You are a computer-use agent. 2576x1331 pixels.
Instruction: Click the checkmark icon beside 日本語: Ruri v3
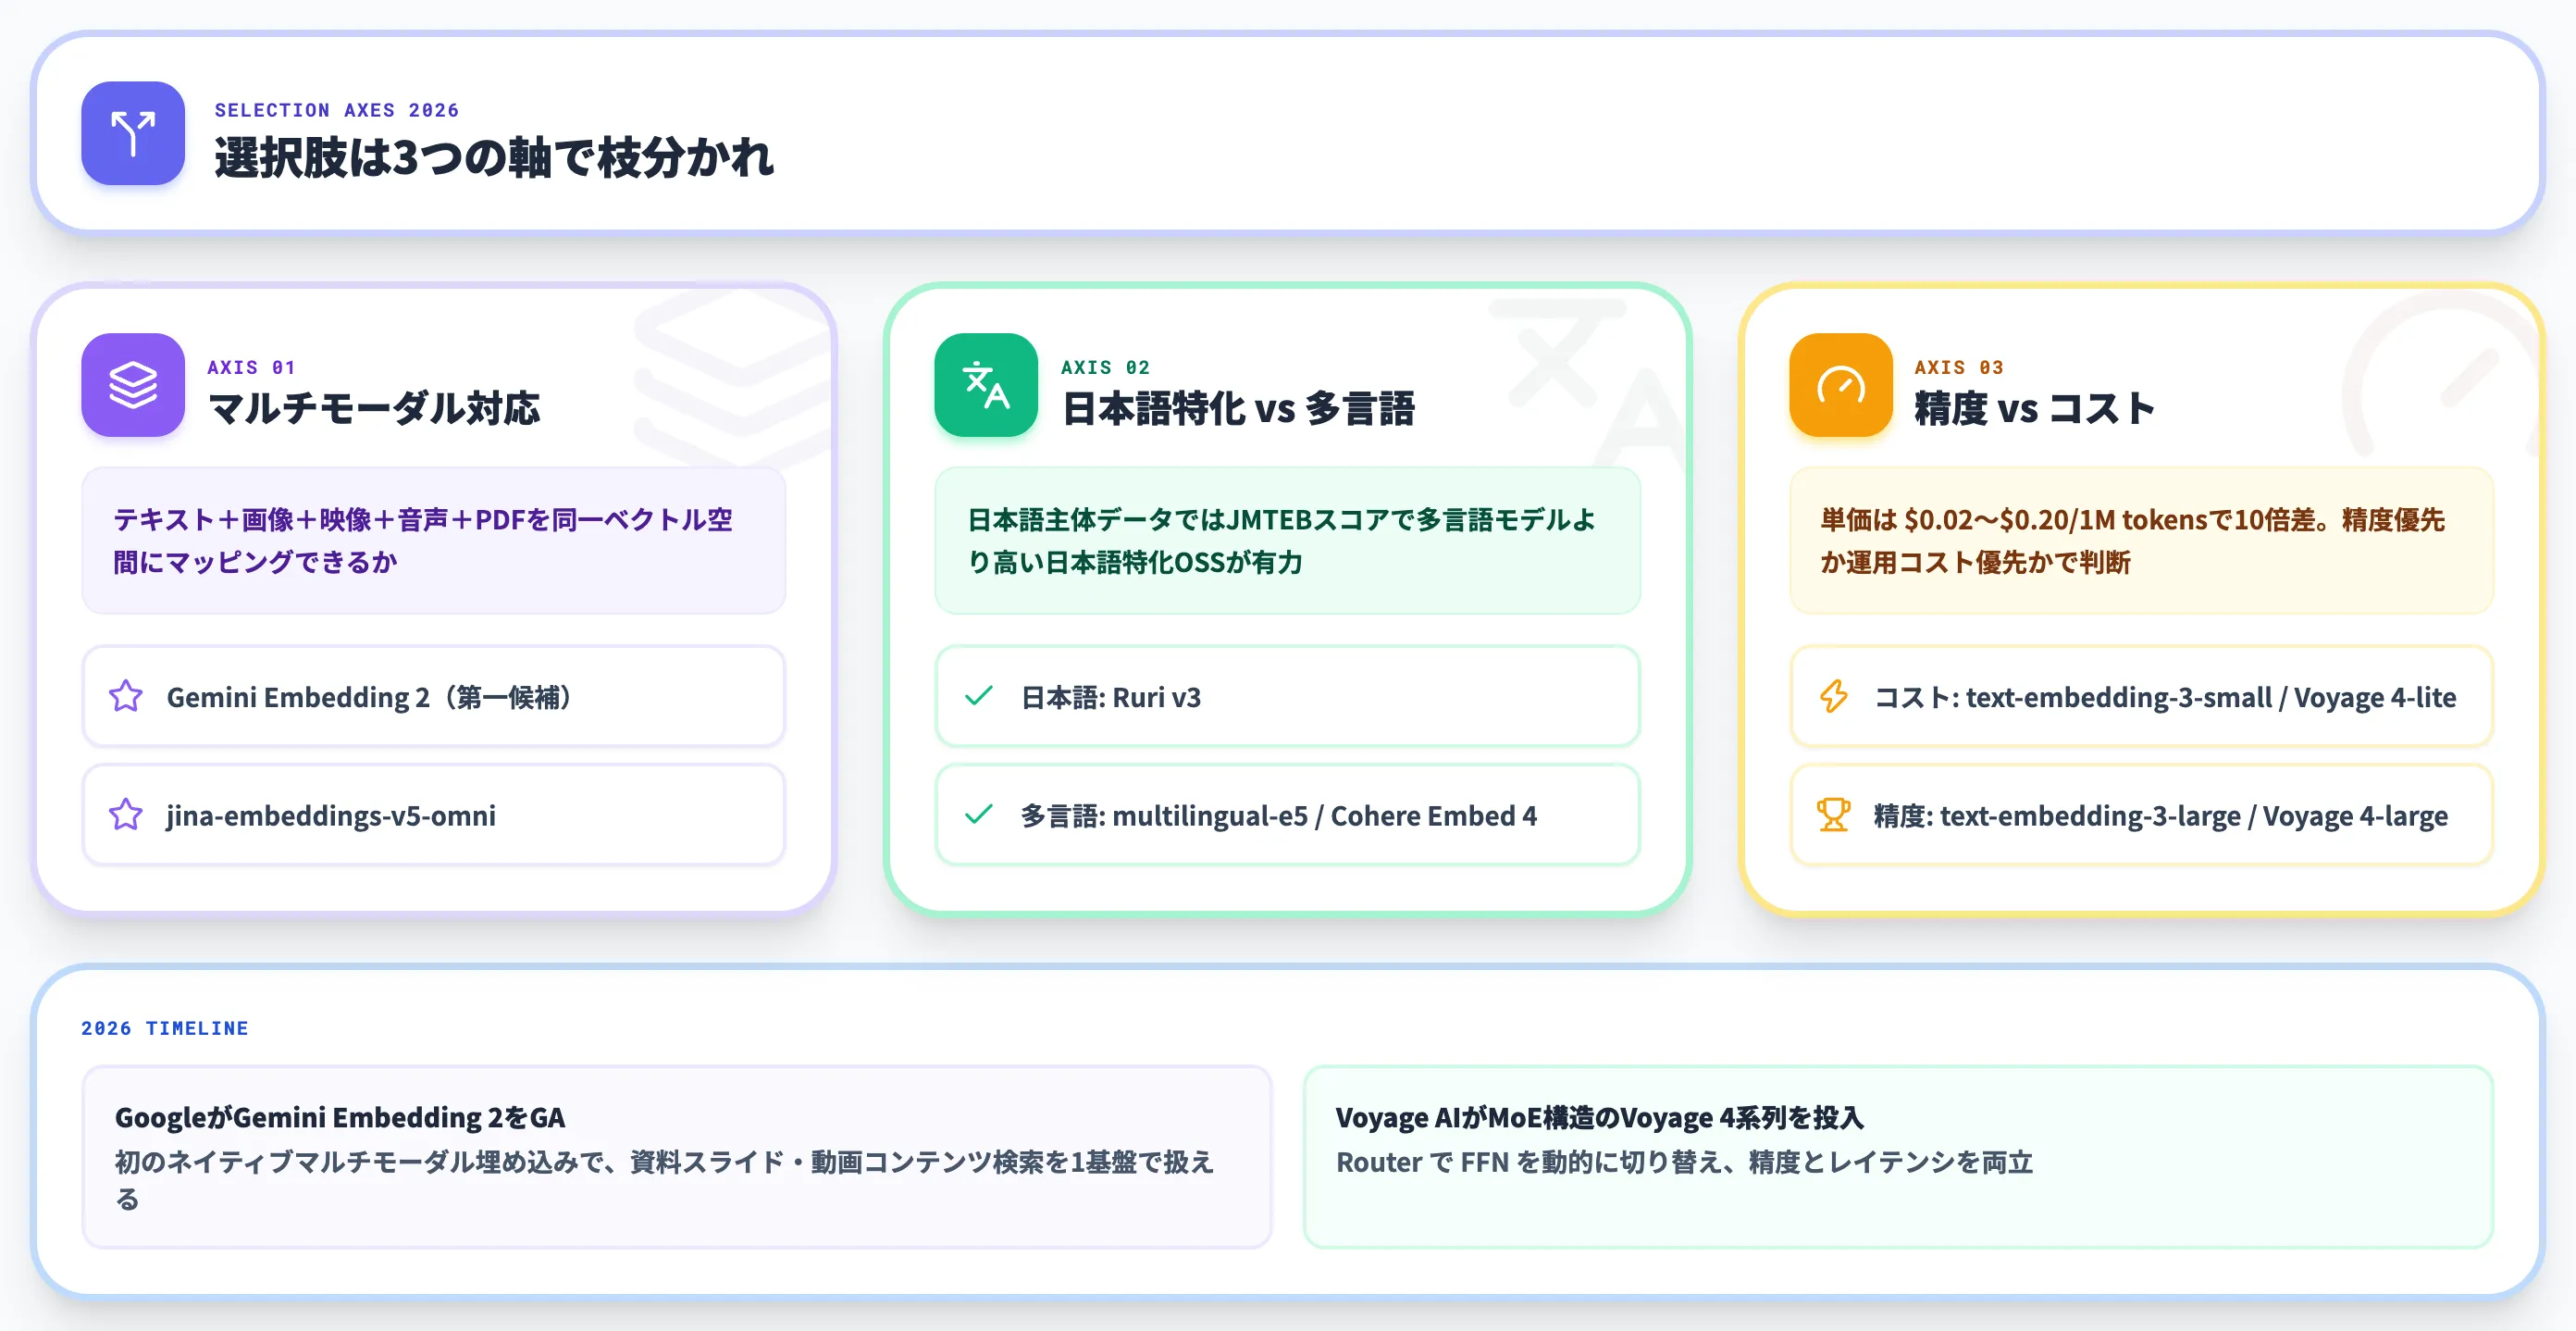[979, 696]
